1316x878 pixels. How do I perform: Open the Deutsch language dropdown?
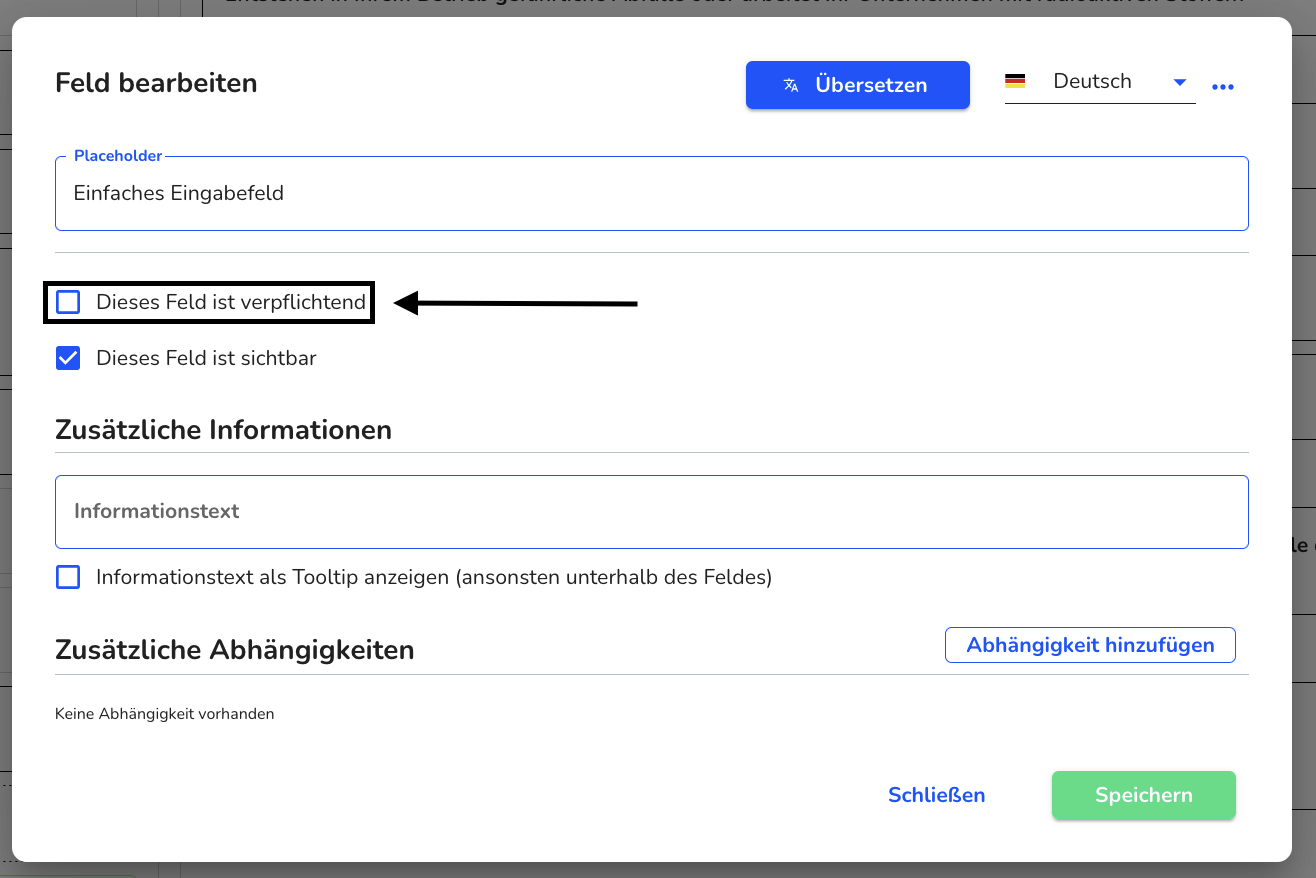pyautogui.click(x=1100, y=82)
